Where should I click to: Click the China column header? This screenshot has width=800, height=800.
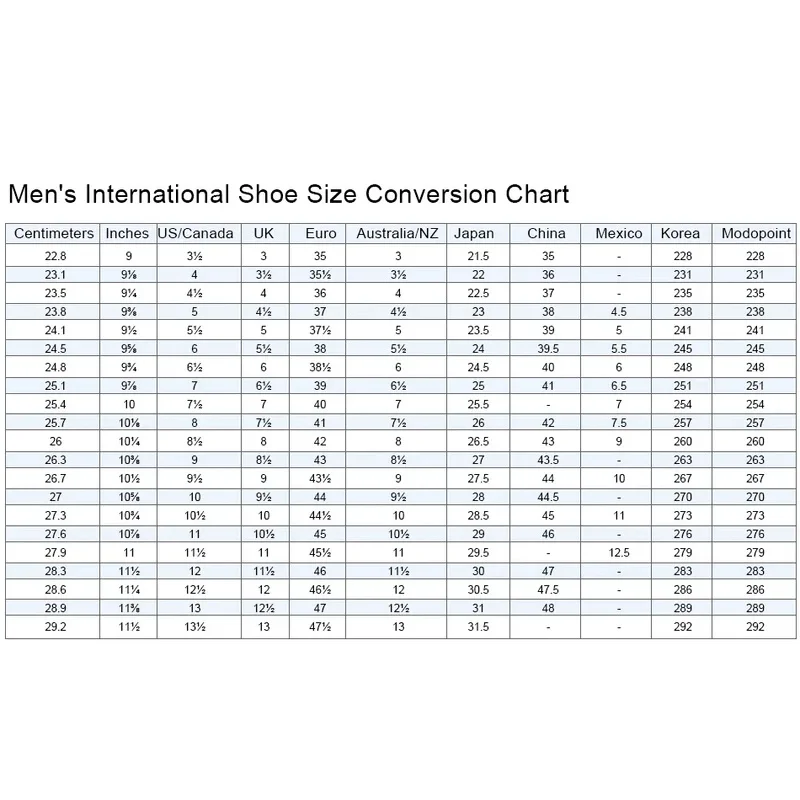click(x=547, y=234)
